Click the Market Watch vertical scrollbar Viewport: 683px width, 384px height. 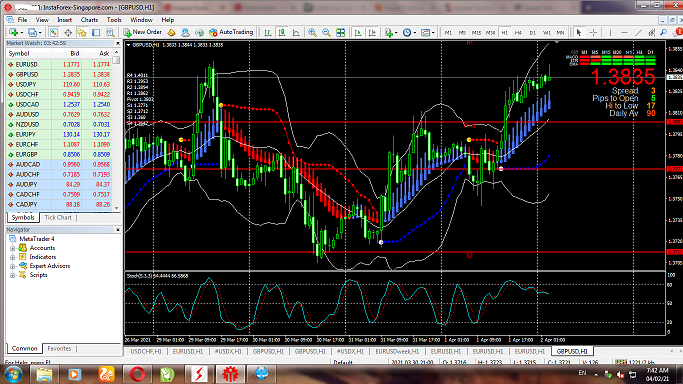click(116, 130)
